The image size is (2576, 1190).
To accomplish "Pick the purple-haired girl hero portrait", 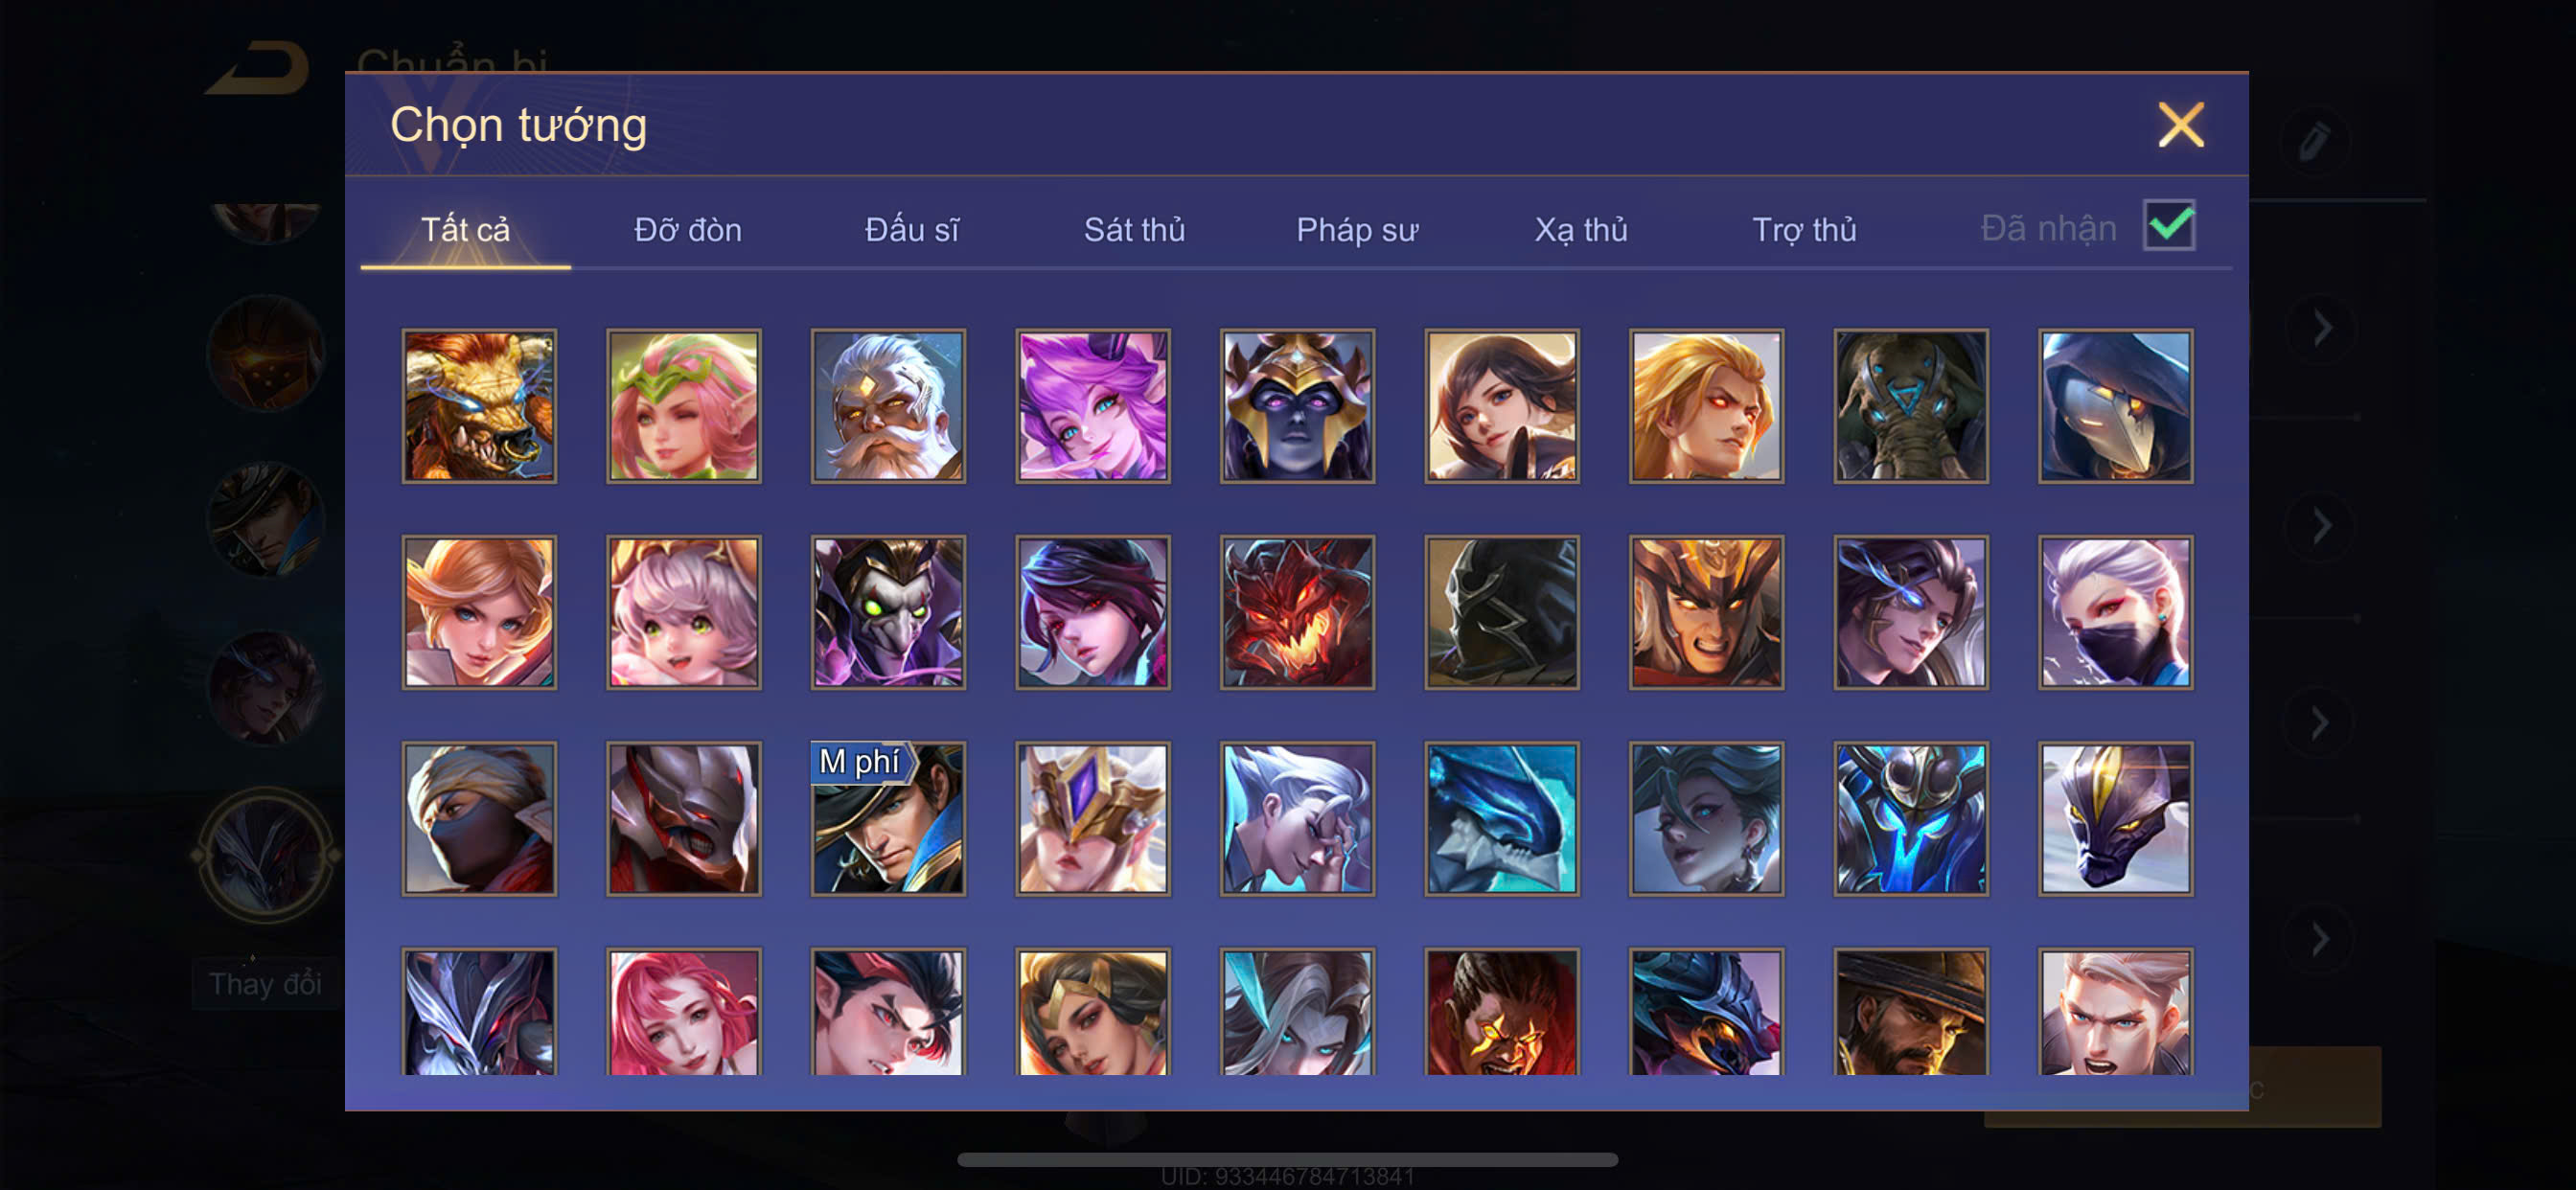I will coord(1093,406).
